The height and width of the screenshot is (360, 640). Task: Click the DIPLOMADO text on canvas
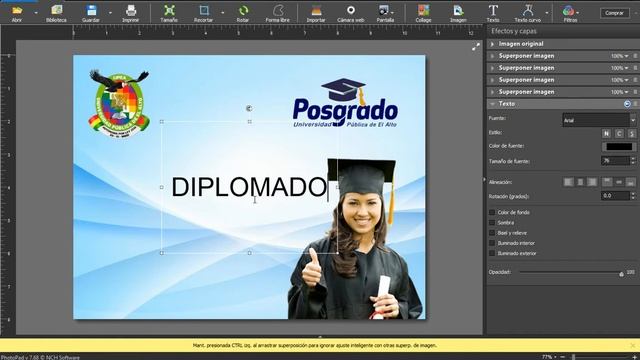(x=249, y=187)
